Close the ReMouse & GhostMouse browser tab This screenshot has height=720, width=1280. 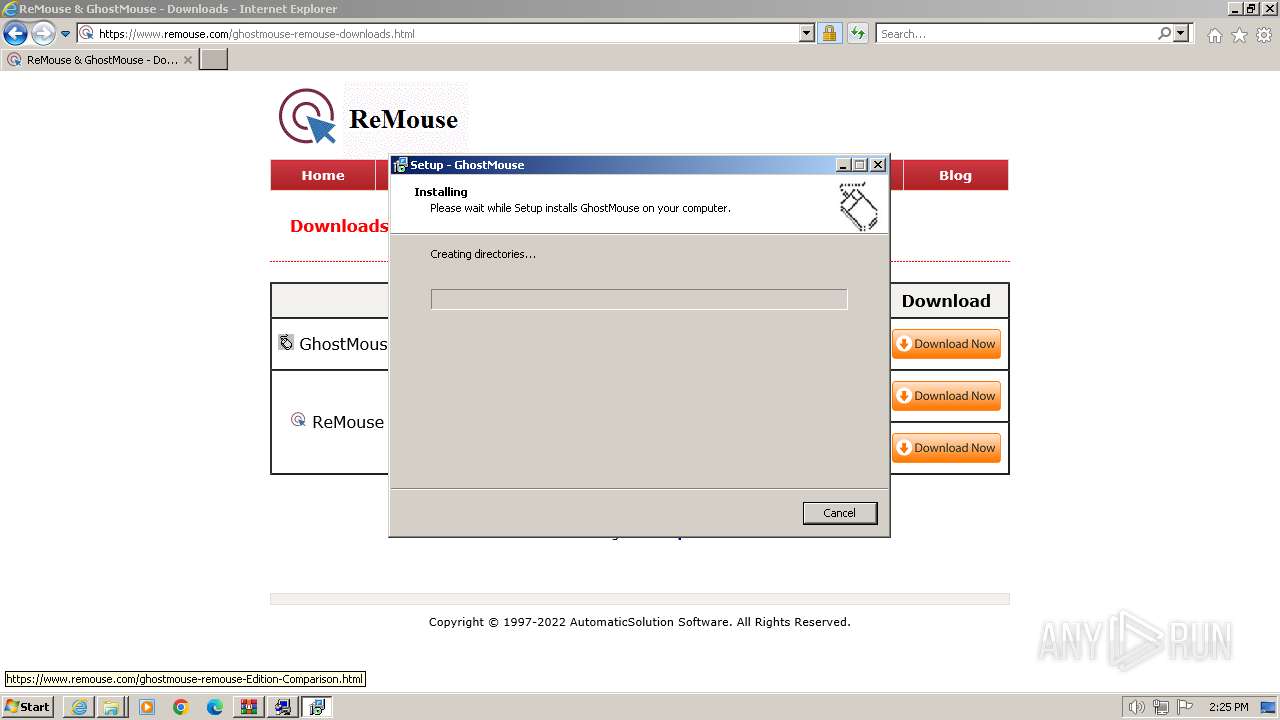[x=188, y=60]
